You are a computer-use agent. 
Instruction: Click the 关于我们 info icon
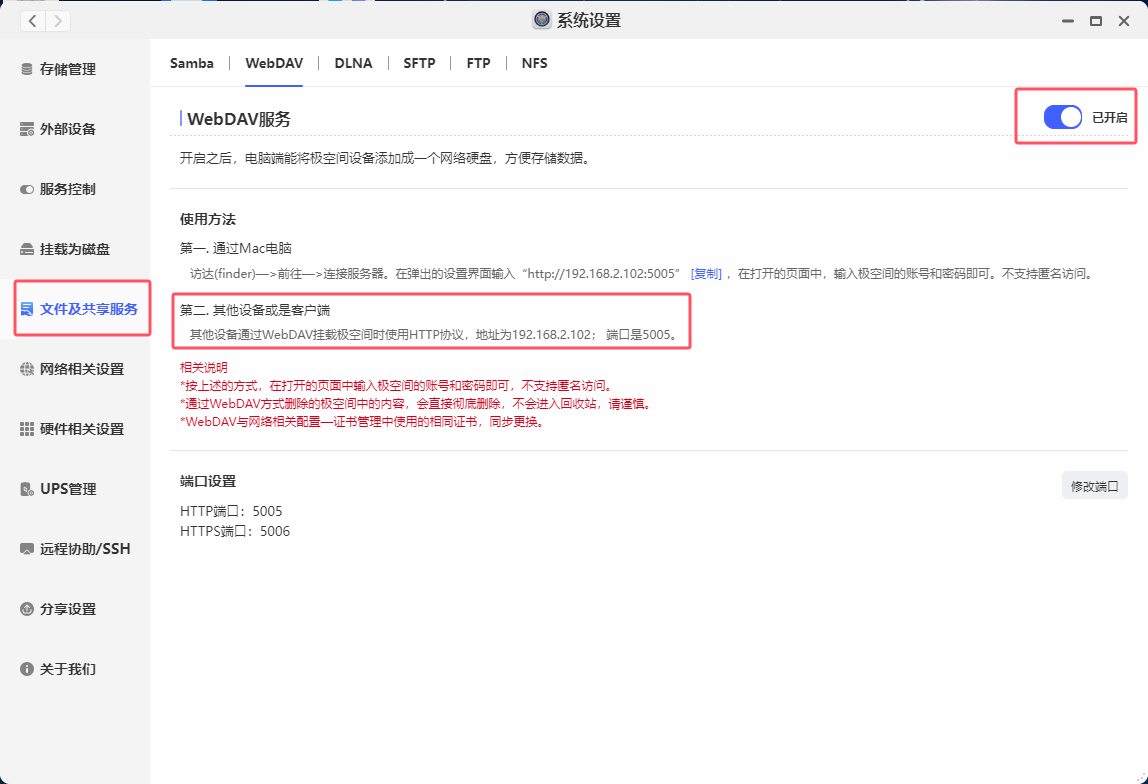click(27, 669)
